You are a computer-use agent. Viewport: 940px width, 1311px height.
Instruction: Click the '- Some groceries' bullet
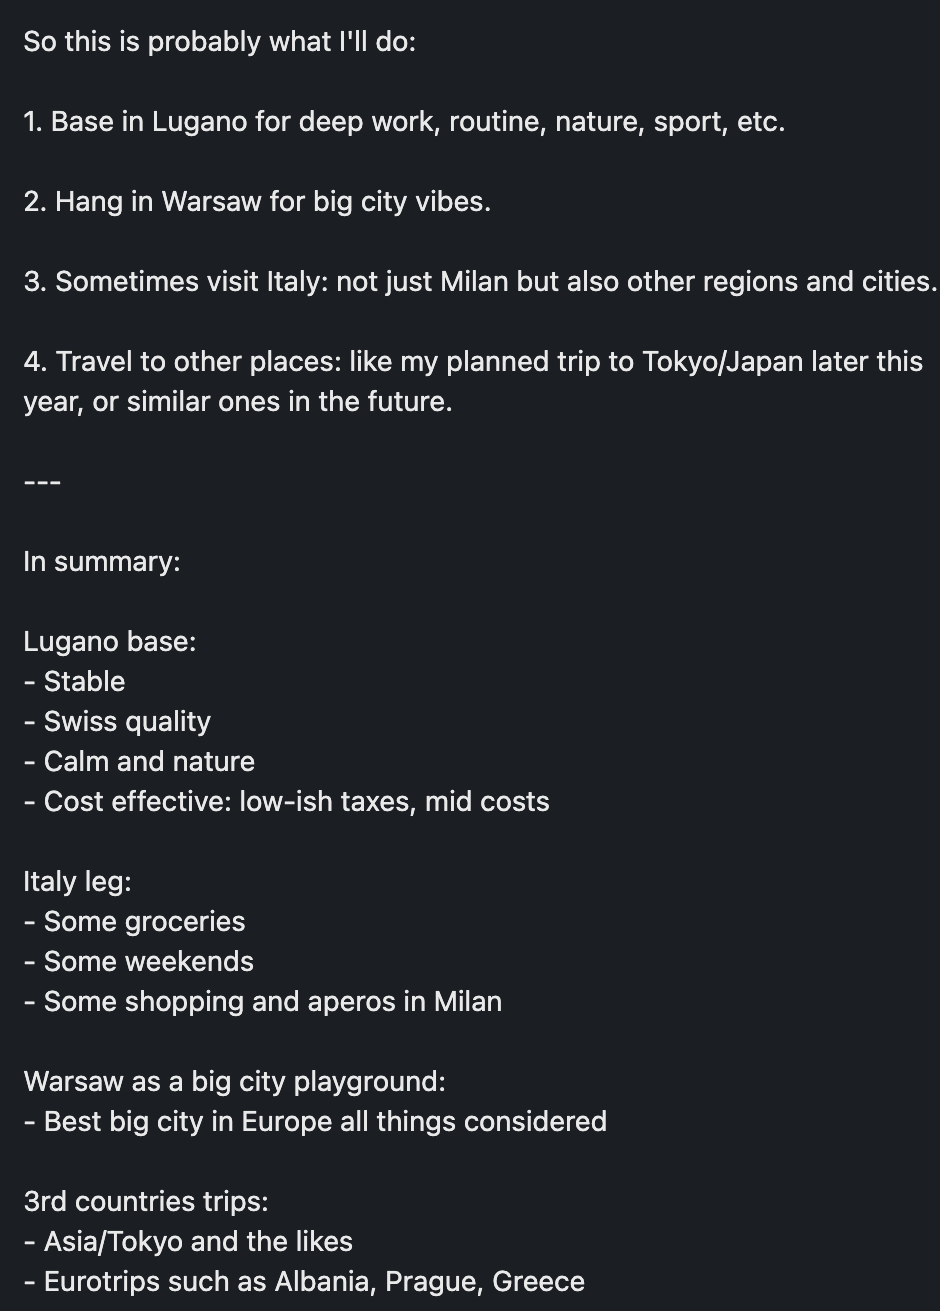[x=134, y=922]
